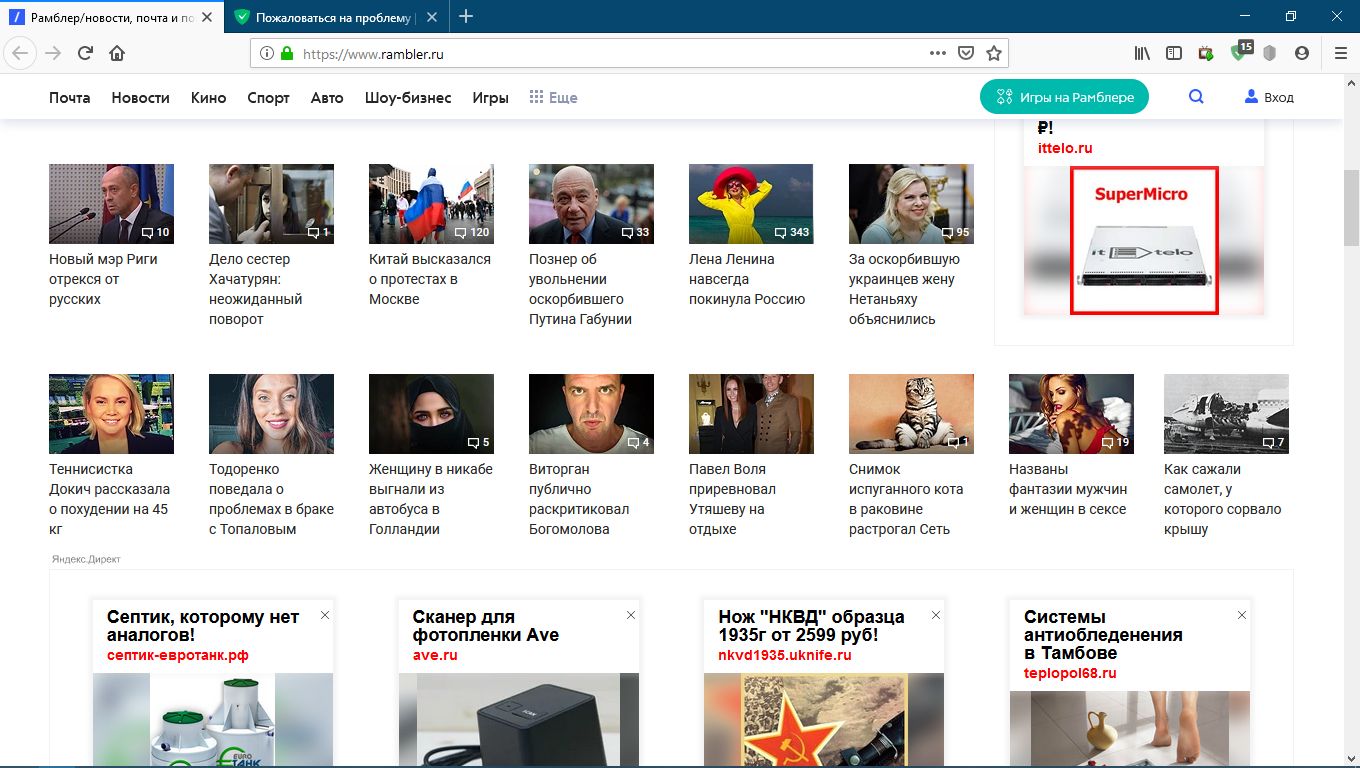Open nkvd1935.uknife.ru link

point(785,656)
